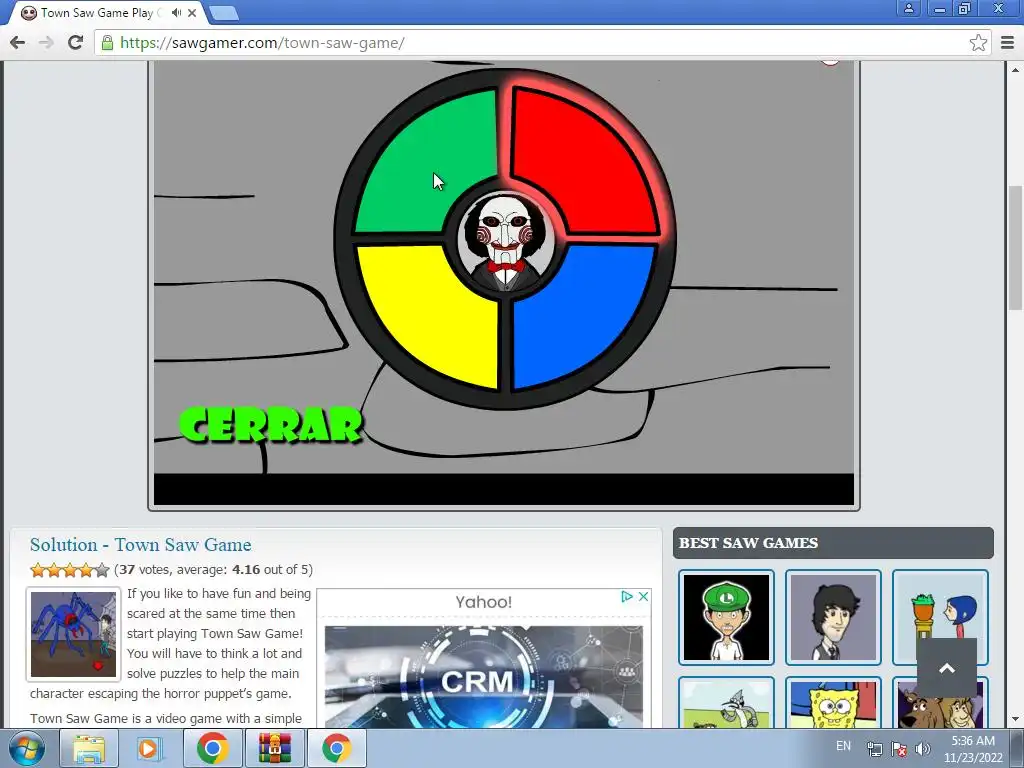Click the EN language indicator
The width and height of the screenshot is (1024, 768).
[843, 746]
